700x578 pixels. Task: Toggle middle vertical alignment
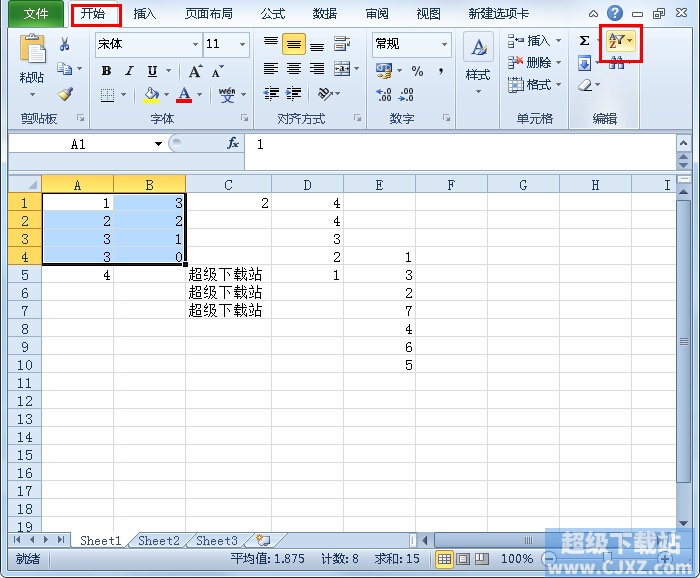(x=294, y=44)
